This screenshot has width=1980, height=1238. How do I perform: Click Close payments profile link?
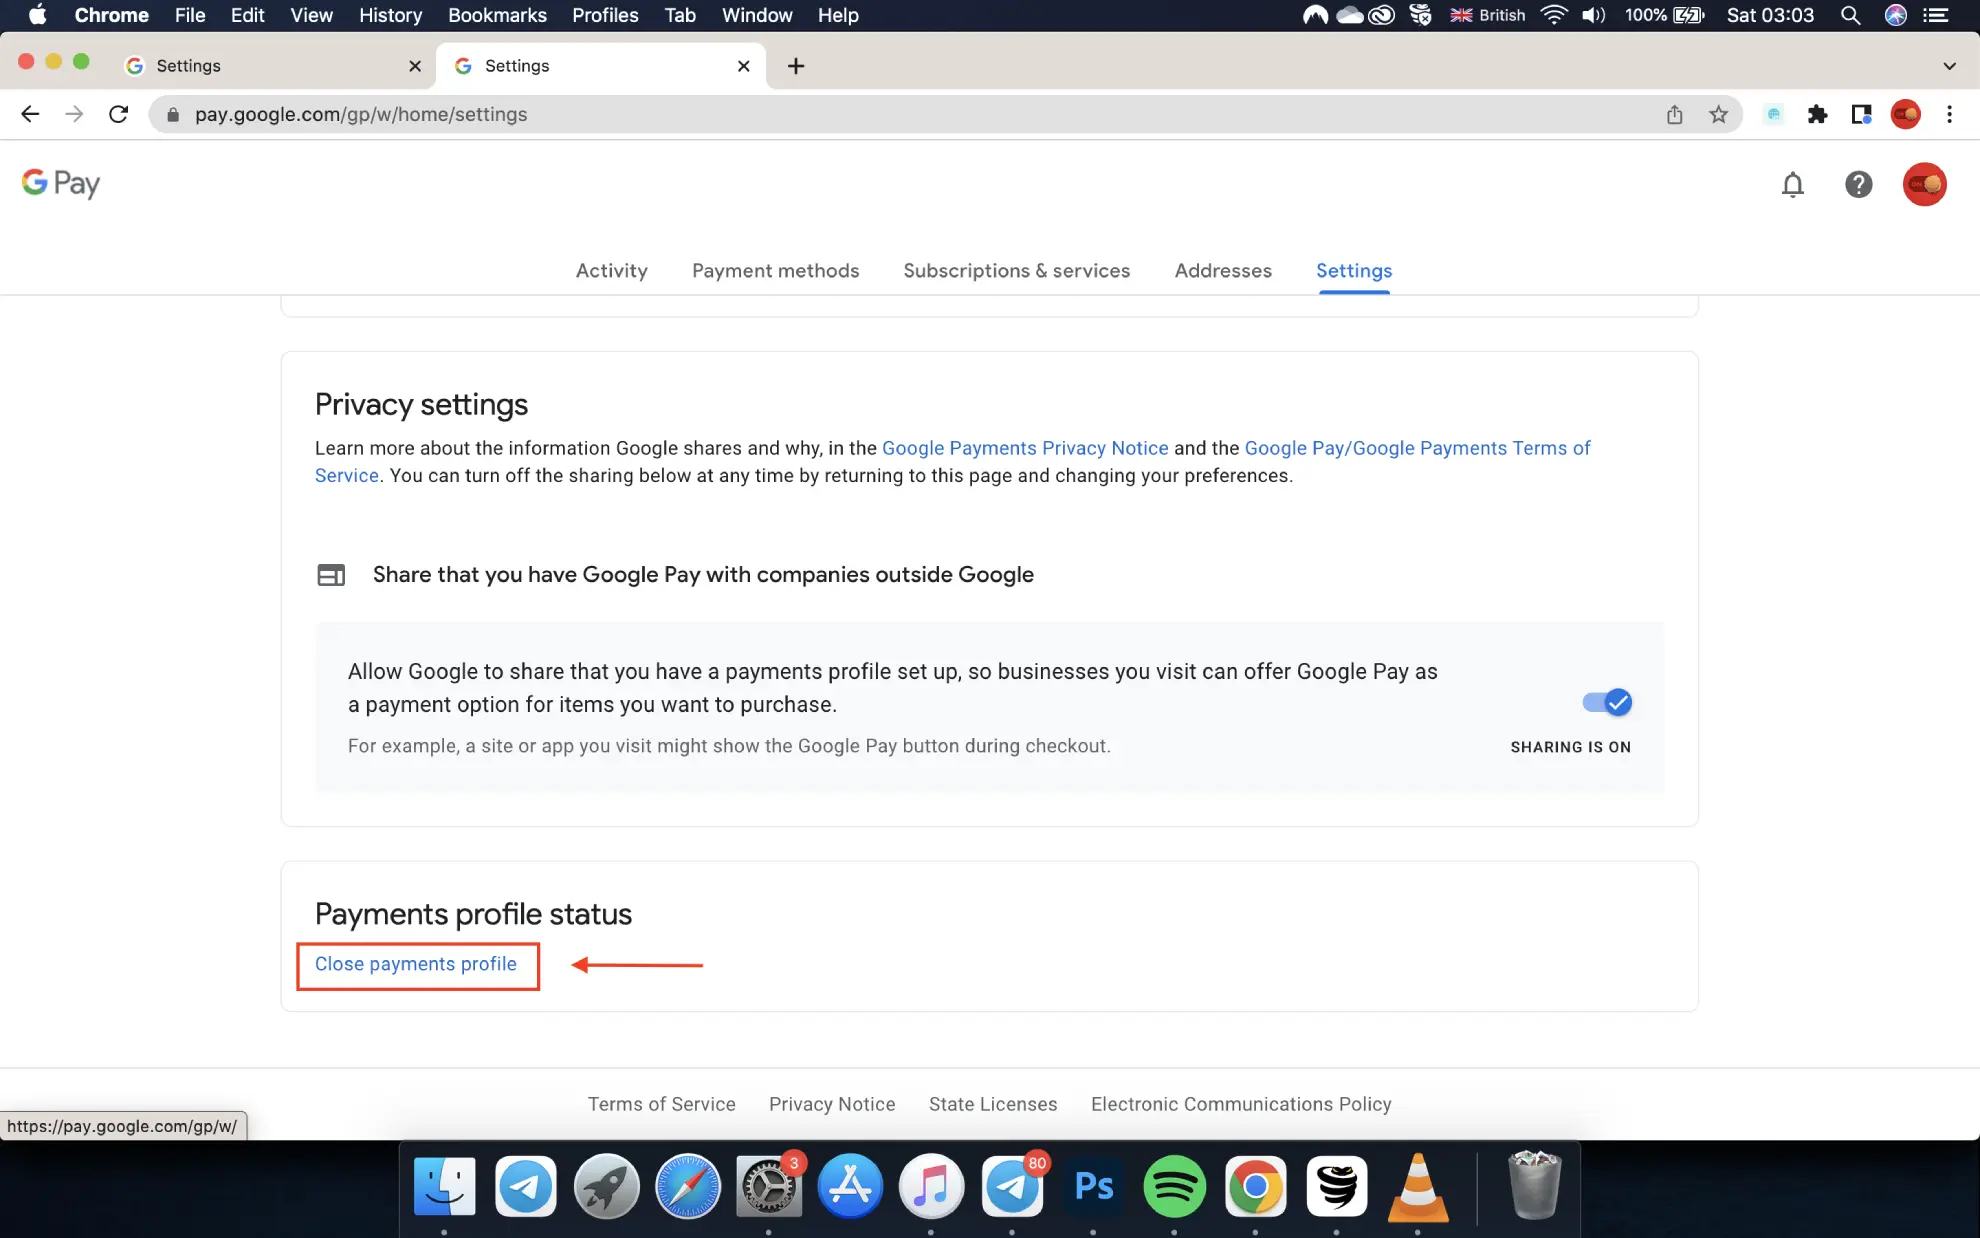coord(416,964)
